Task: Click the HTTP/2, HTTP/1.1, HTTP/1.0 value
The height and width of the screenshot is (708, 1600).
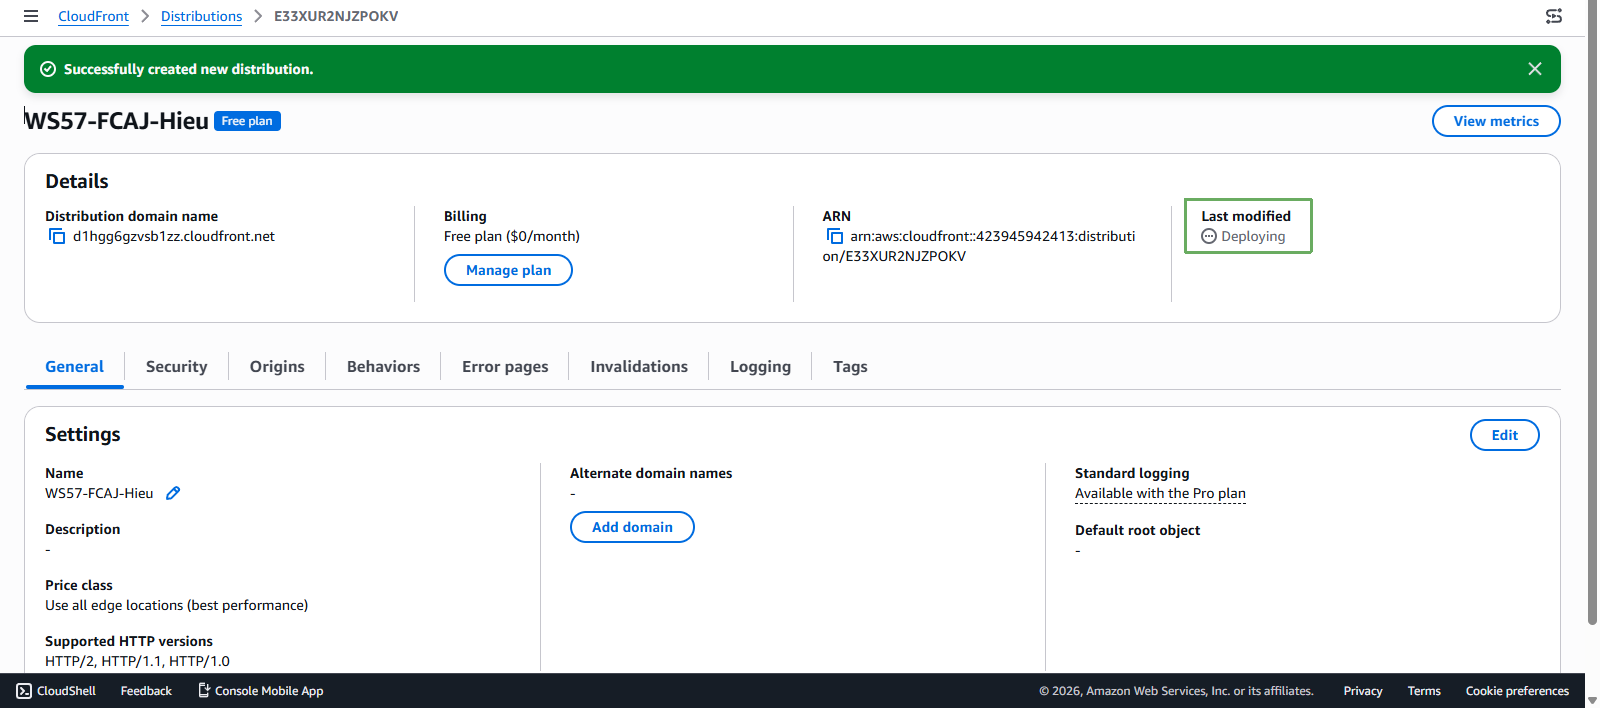Action: point(137,661)
